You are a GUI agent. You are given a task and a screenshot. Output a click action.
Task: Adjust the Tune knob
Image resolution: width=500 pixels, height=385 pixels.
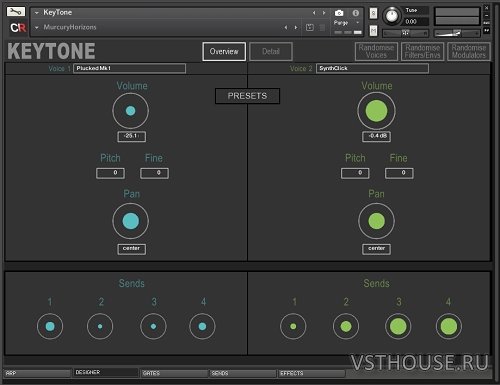click(x=392, y=16)
